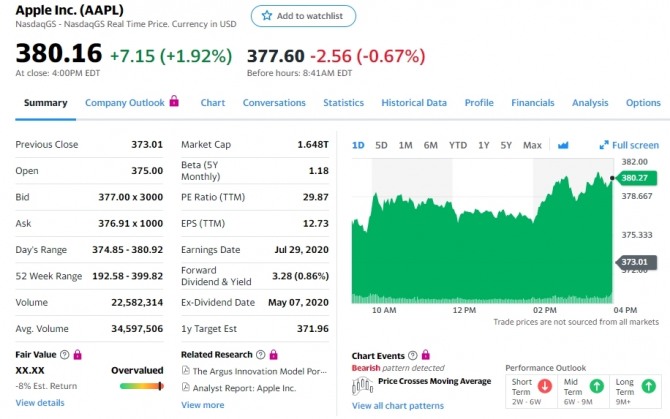Click the Long Term green up arrow

point(650,385)
